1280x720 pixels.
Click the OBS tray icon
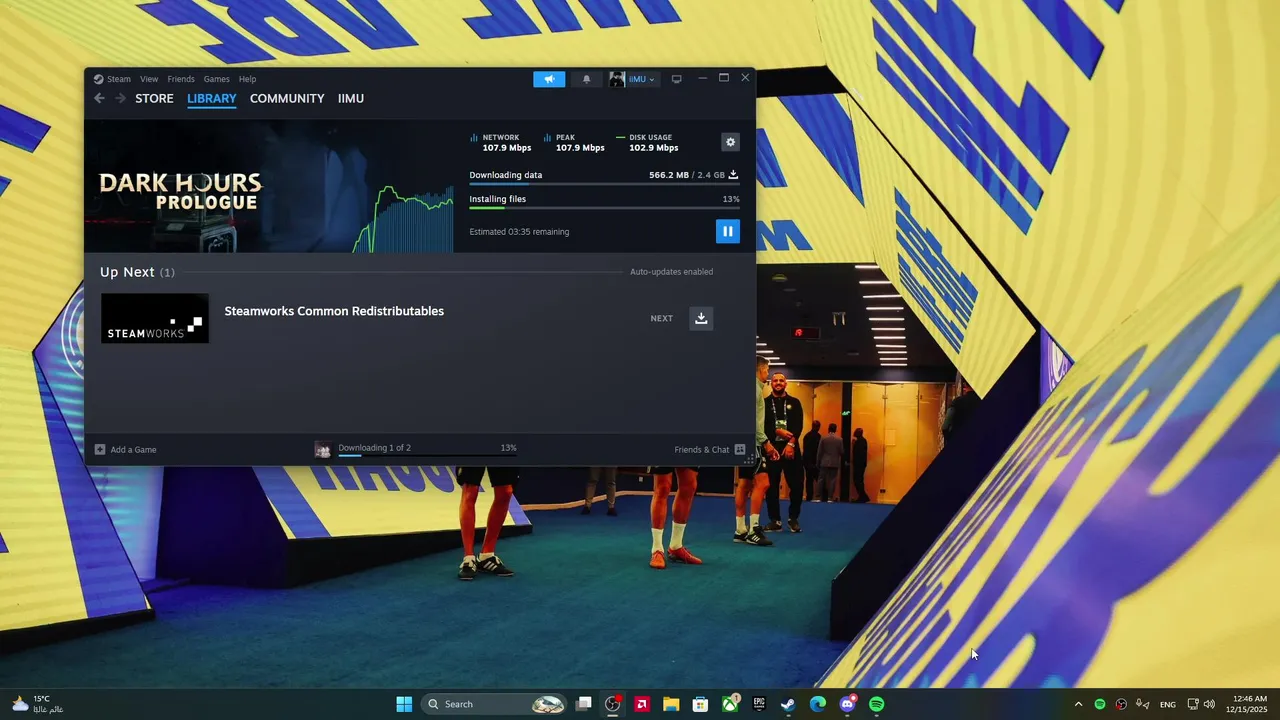[x=1121, y=704]
